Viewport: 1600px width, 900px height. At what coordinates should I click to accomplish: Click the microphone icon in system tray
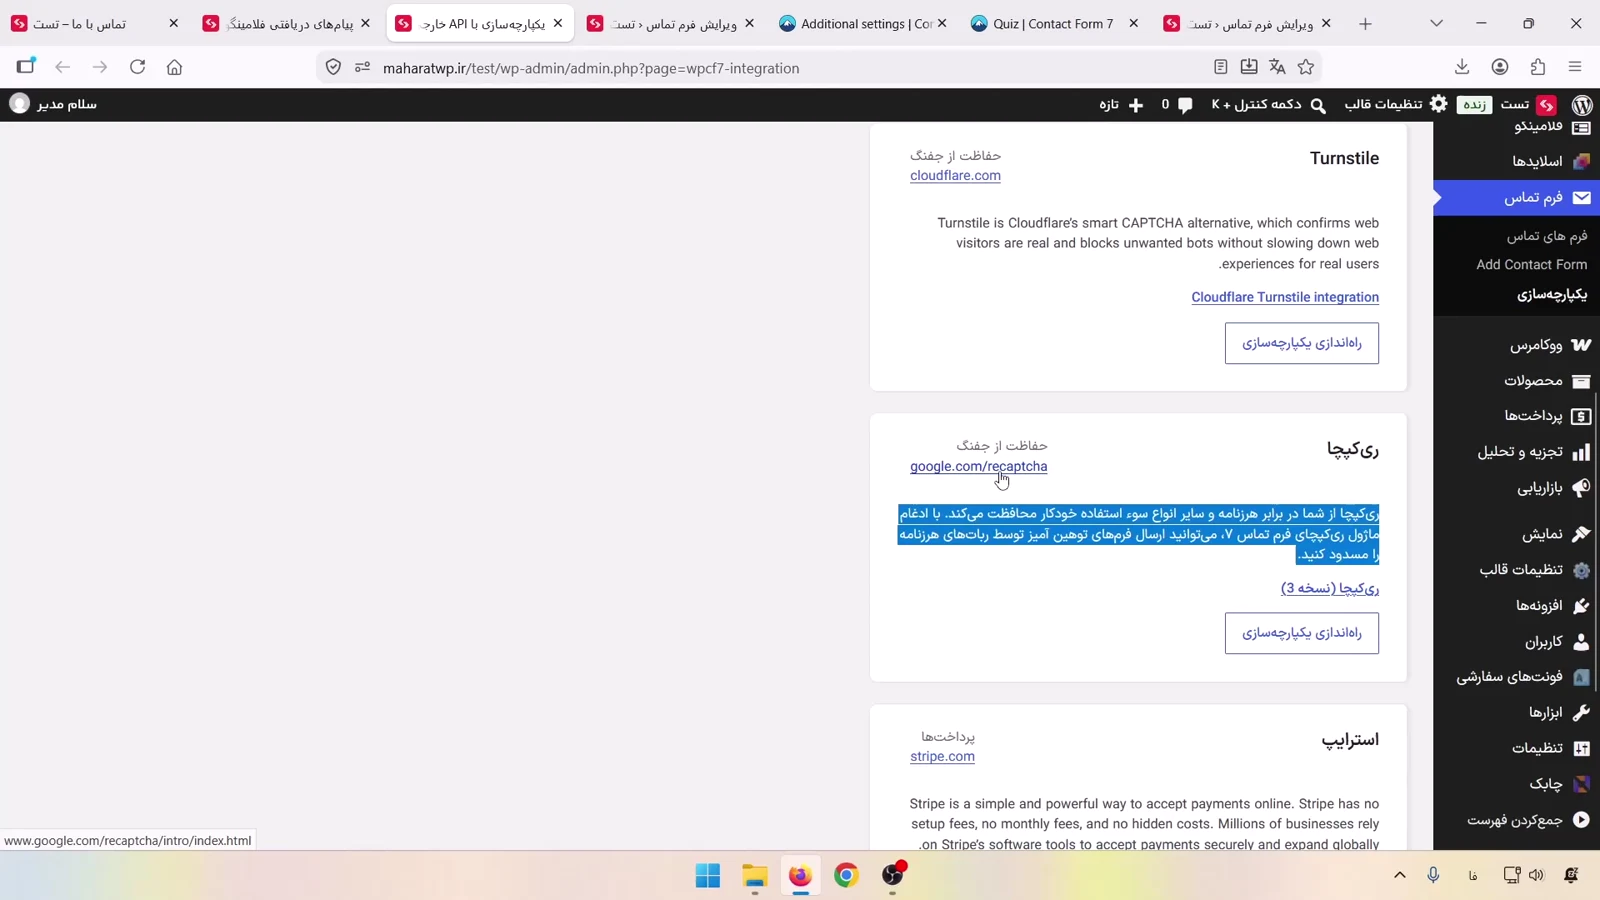pyautogui.click(x=1433, y=875)
